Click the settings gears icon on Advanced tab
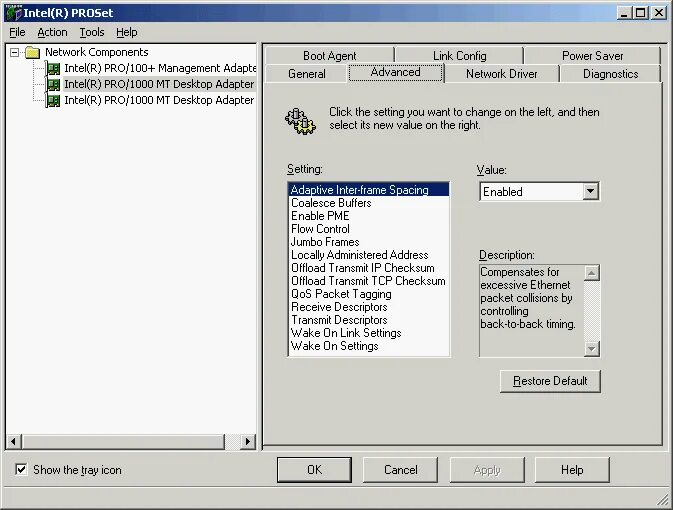Image resolution: width=673 pixels, height=510 pixels. 300,121
